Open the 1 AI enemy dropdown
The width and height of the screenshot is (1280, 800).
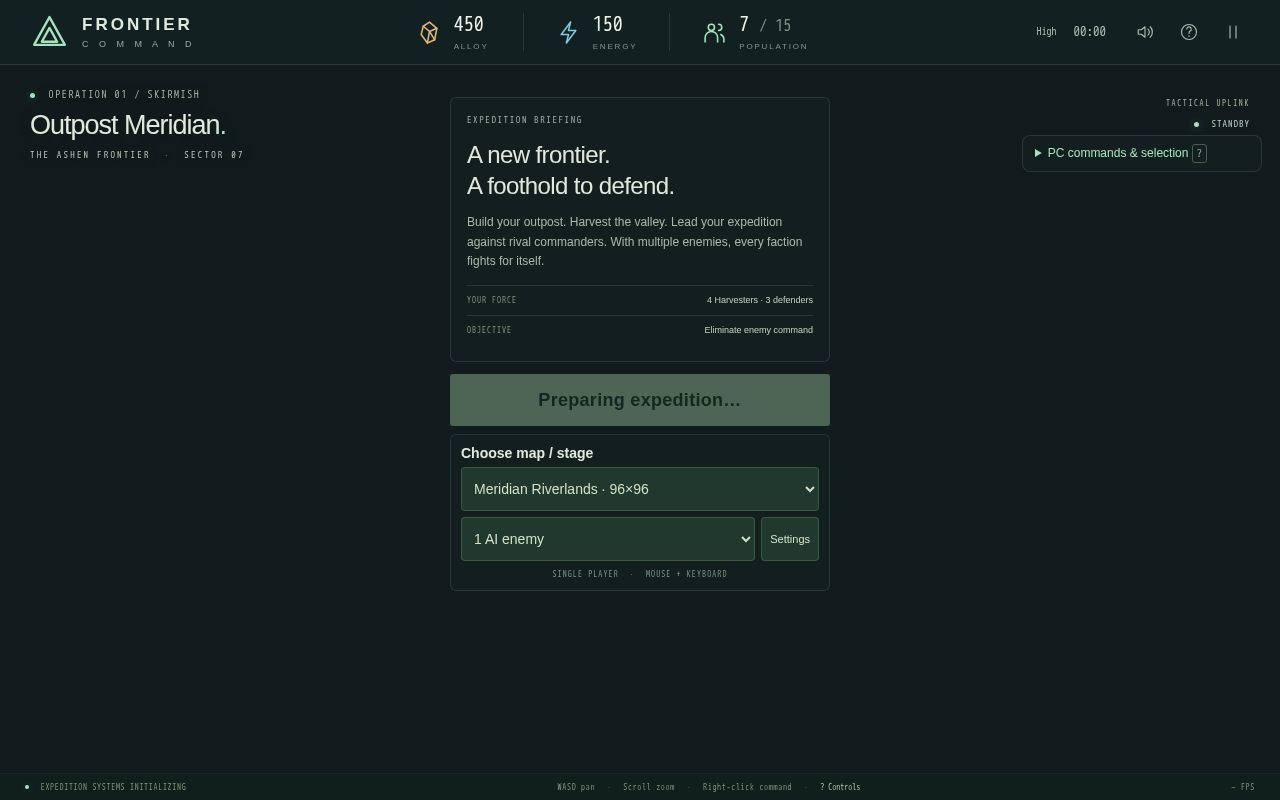(608, 539)
